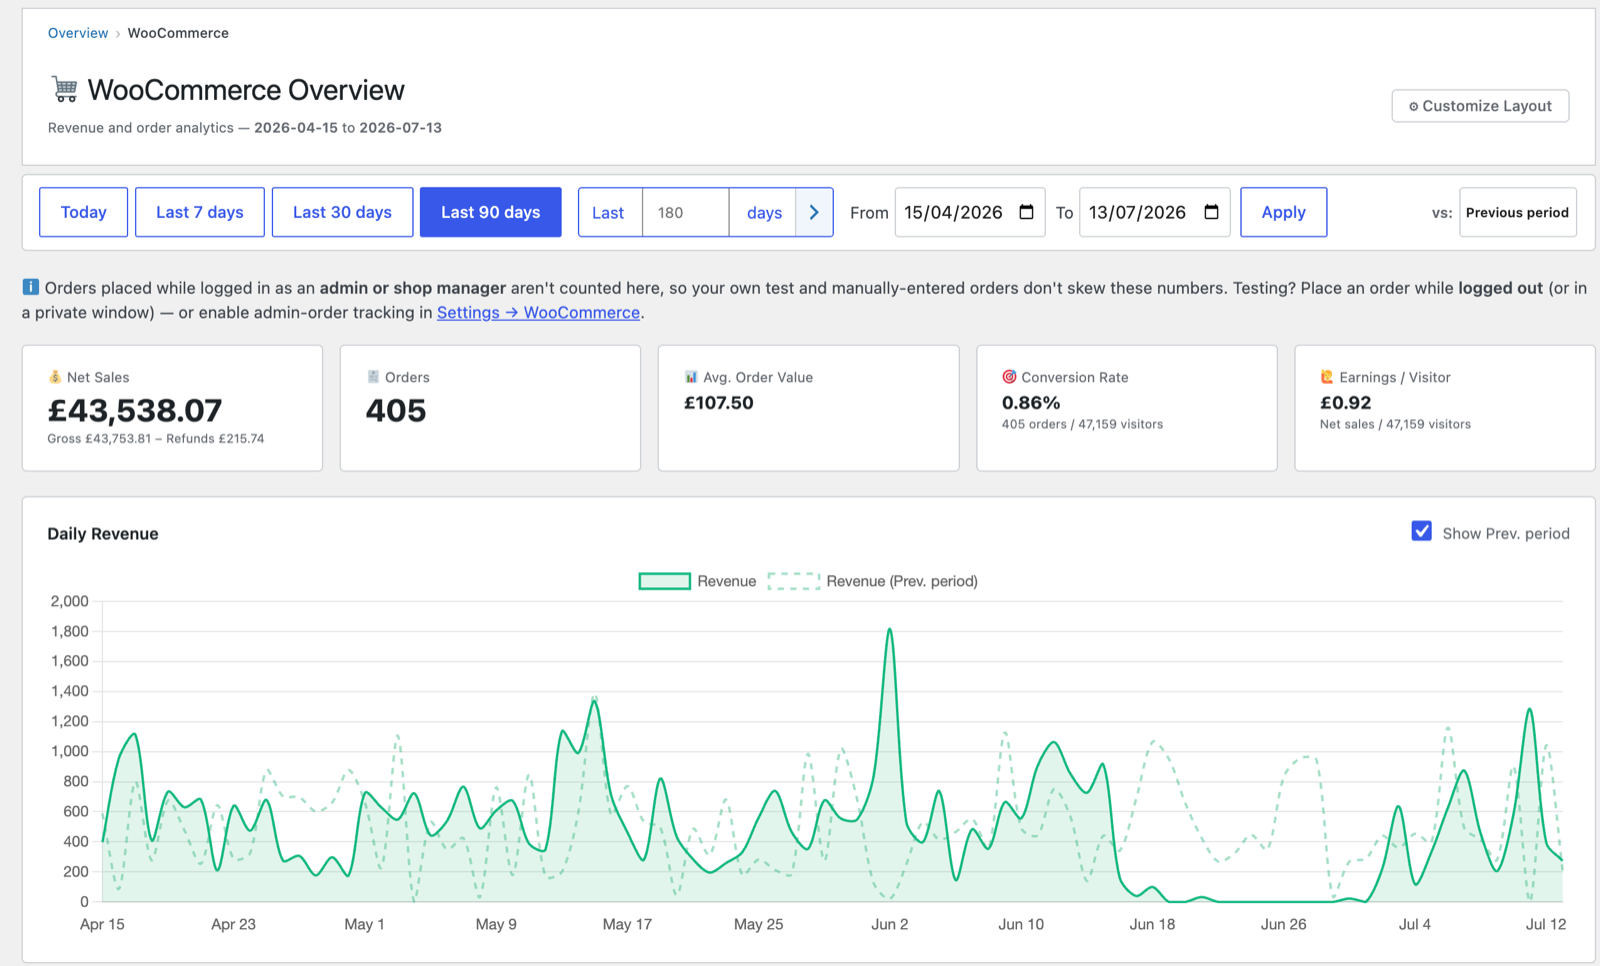
Task: Click the Net sales / 47,159 visitors text
Action: point(1395,424)
